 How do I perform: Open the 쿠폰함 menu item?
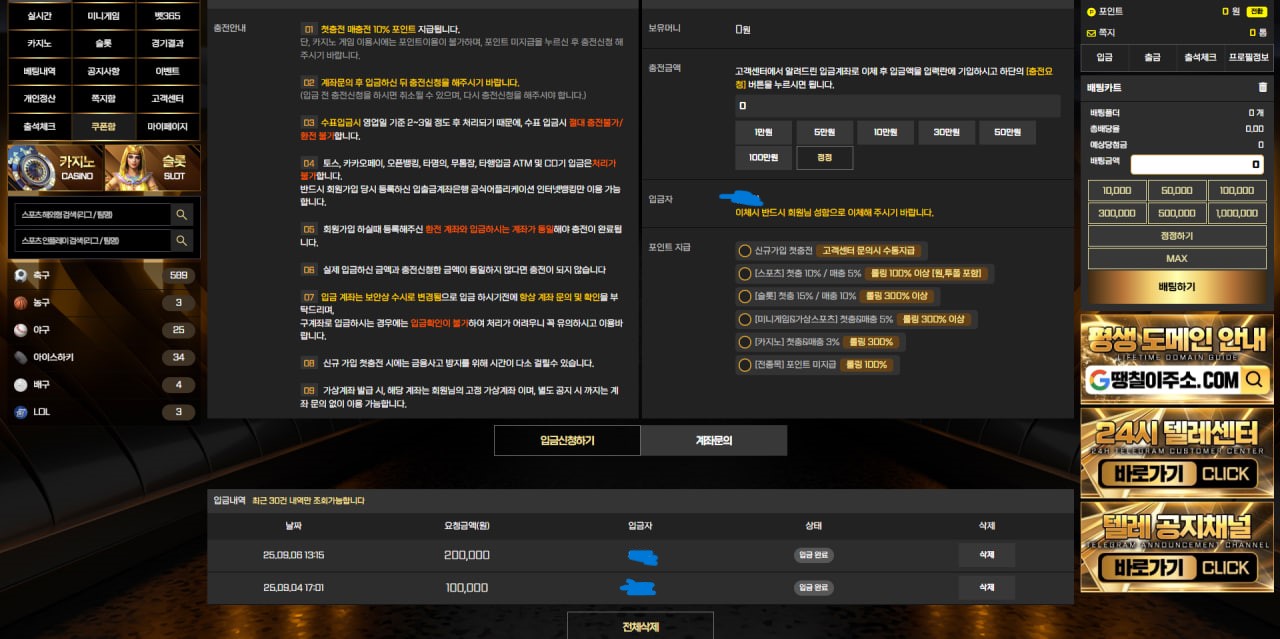[x=103, y=127]
